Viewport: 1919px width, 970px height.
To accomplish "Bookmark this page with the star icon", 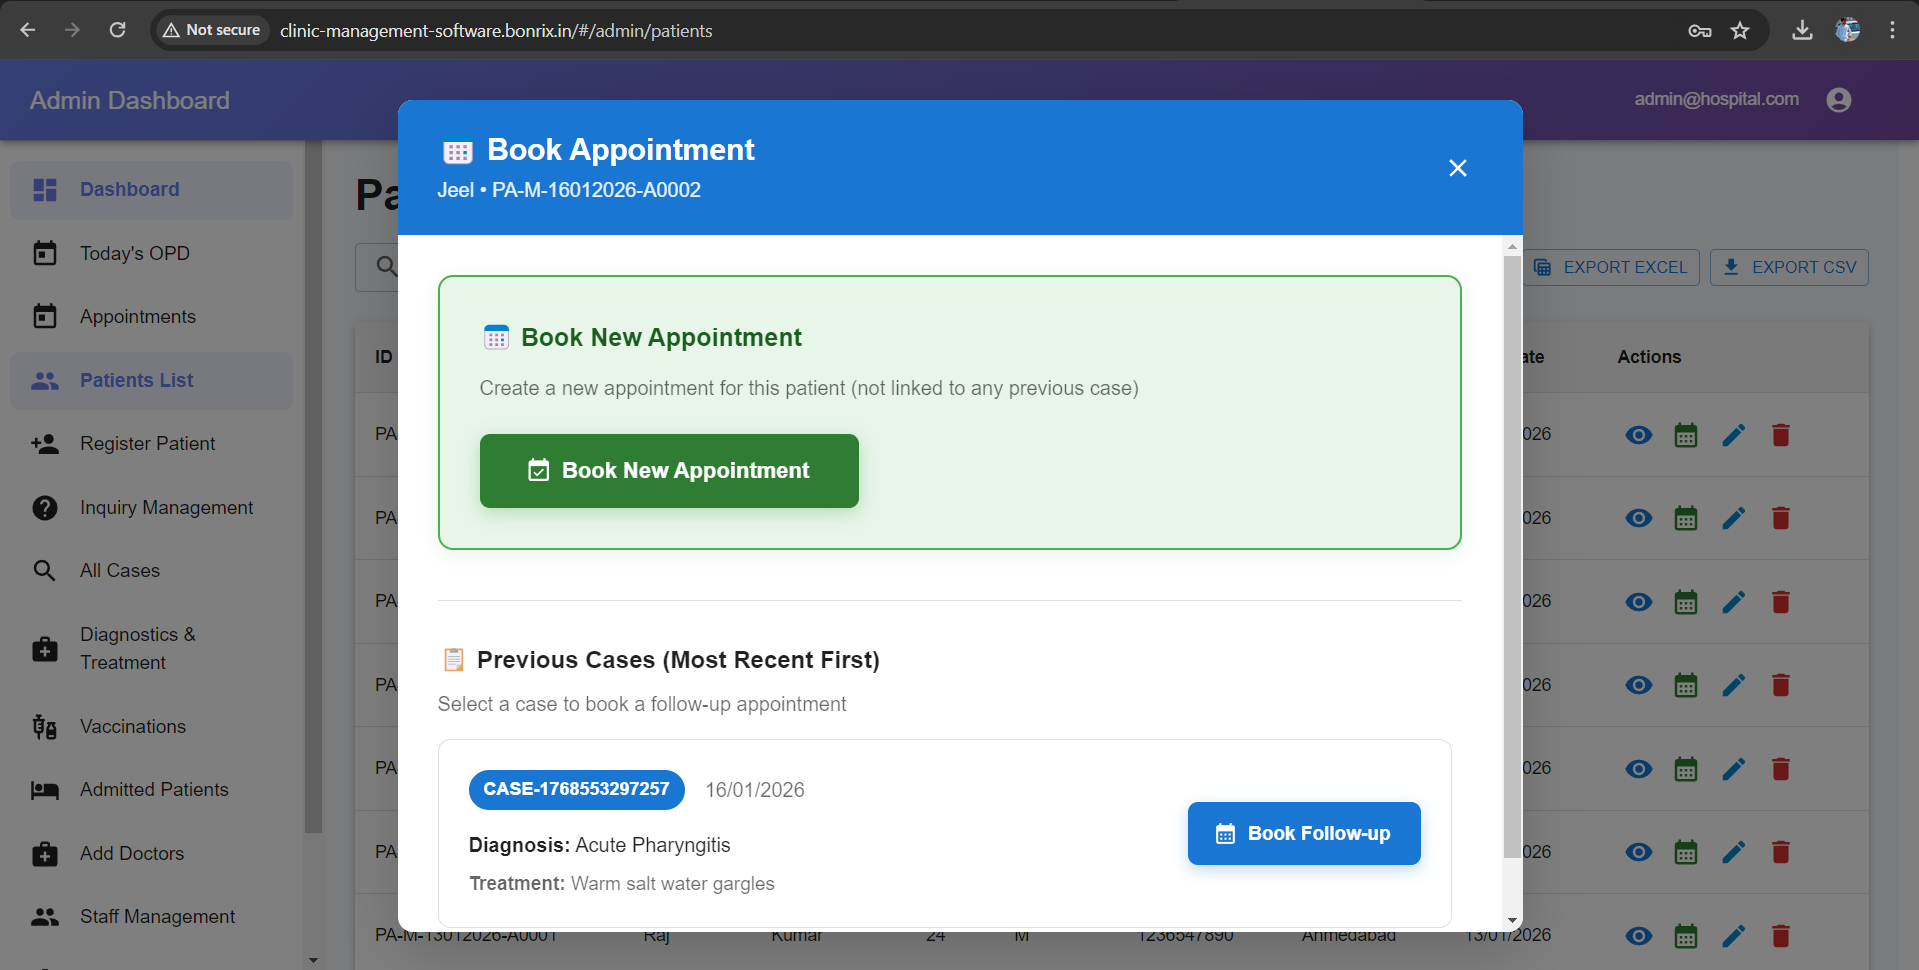I will pos(1740,31).
